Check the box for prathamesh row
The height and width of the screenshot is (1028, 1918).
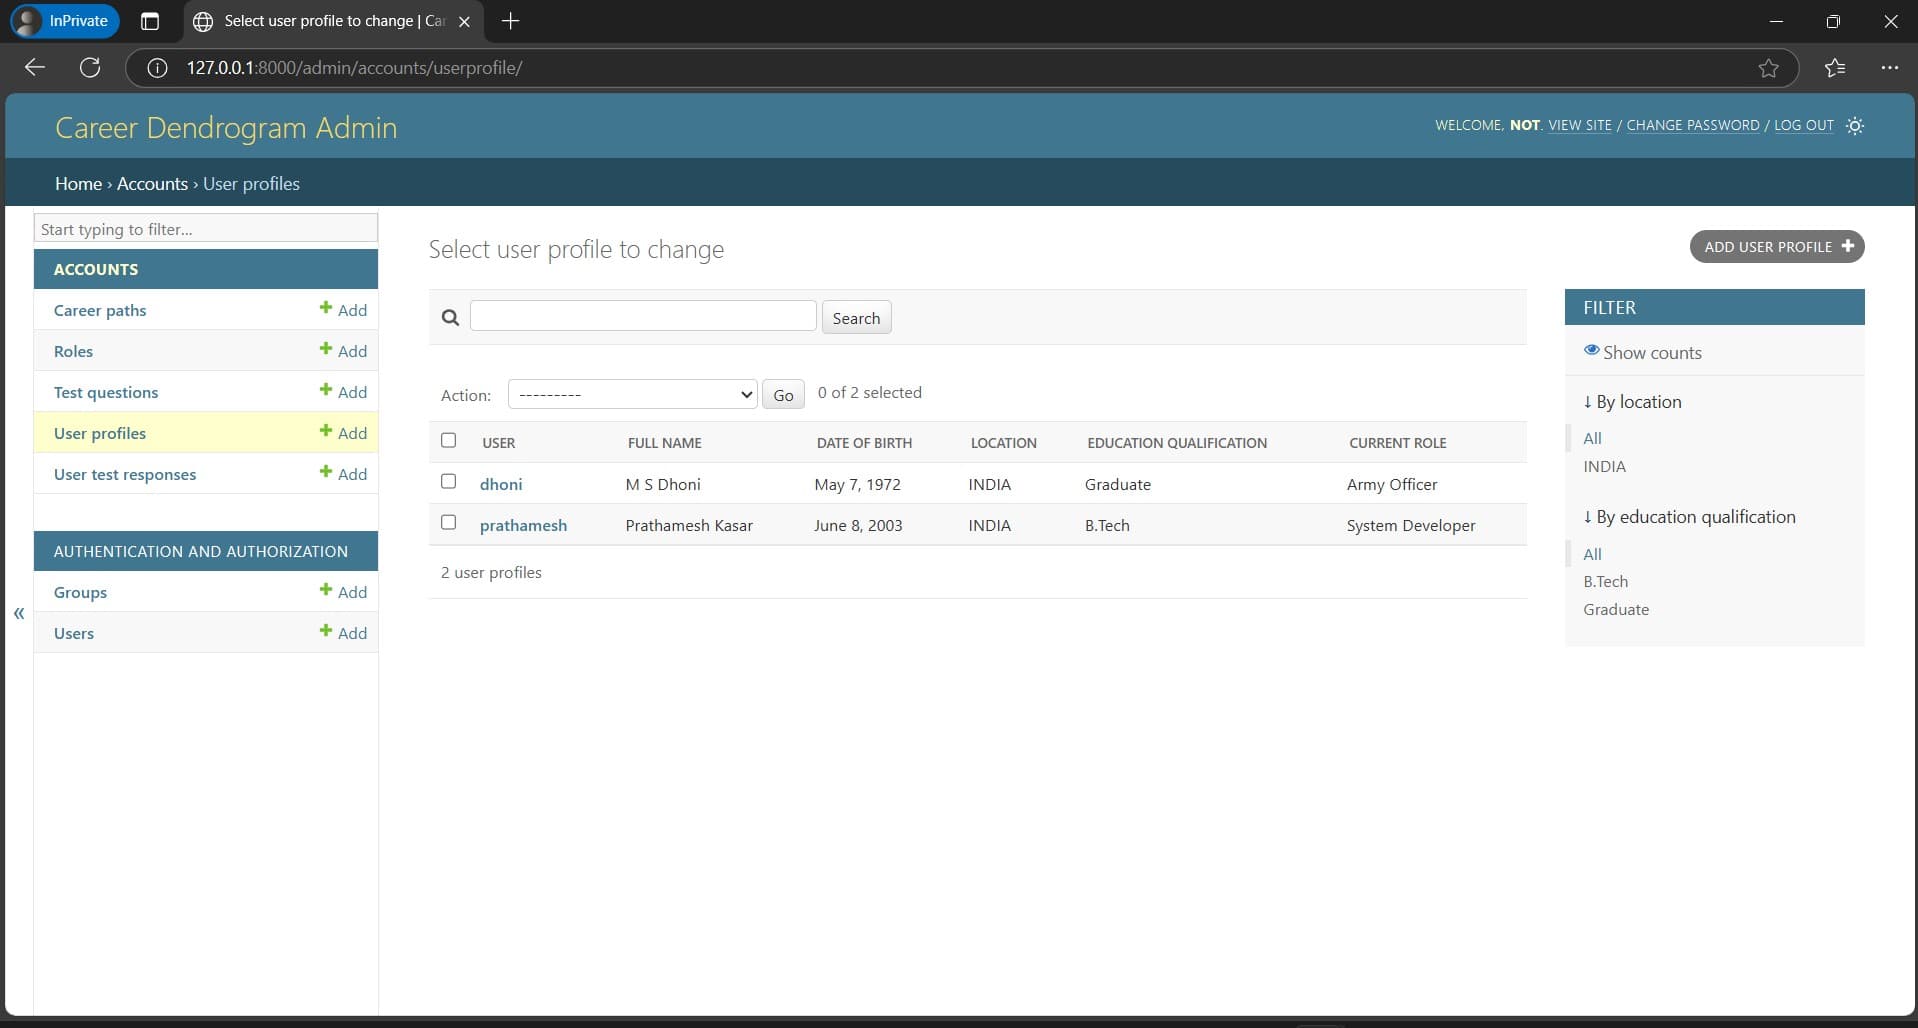coord(448,523)
